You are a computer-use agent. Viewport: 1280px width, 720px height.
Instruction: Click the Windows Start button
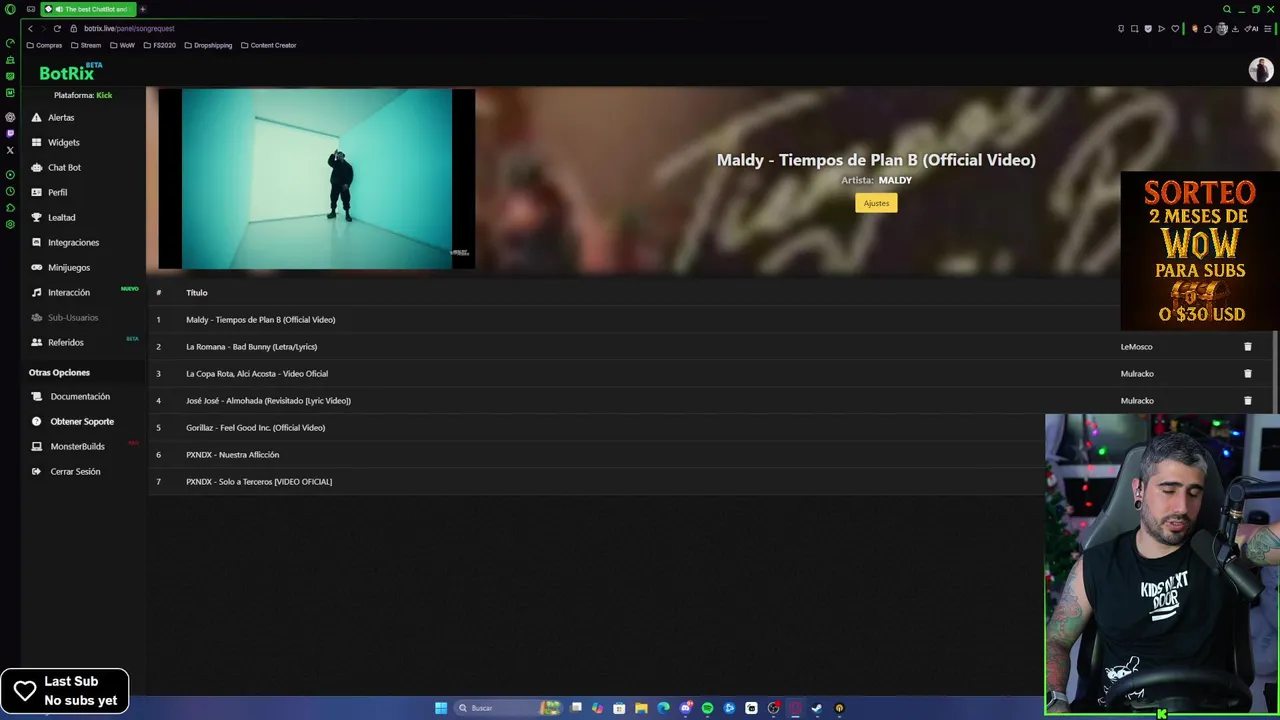(441, 708)
